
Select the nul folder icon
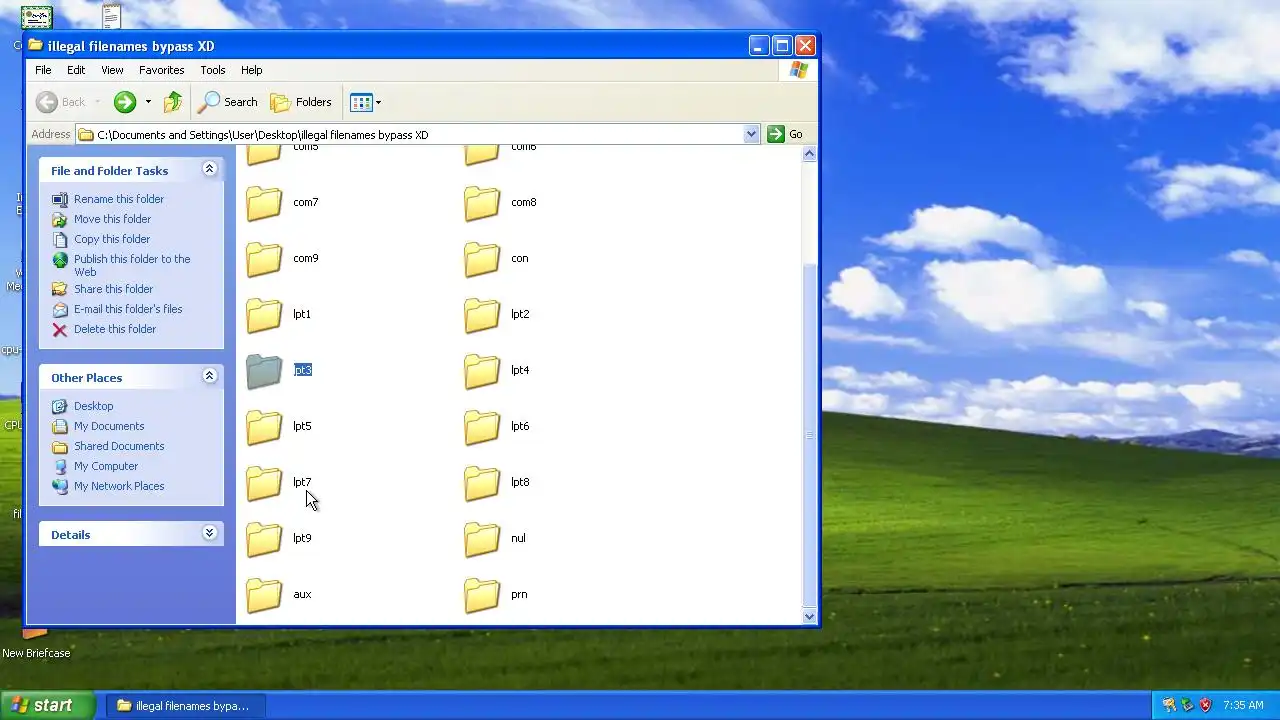(x=482, y=538)
